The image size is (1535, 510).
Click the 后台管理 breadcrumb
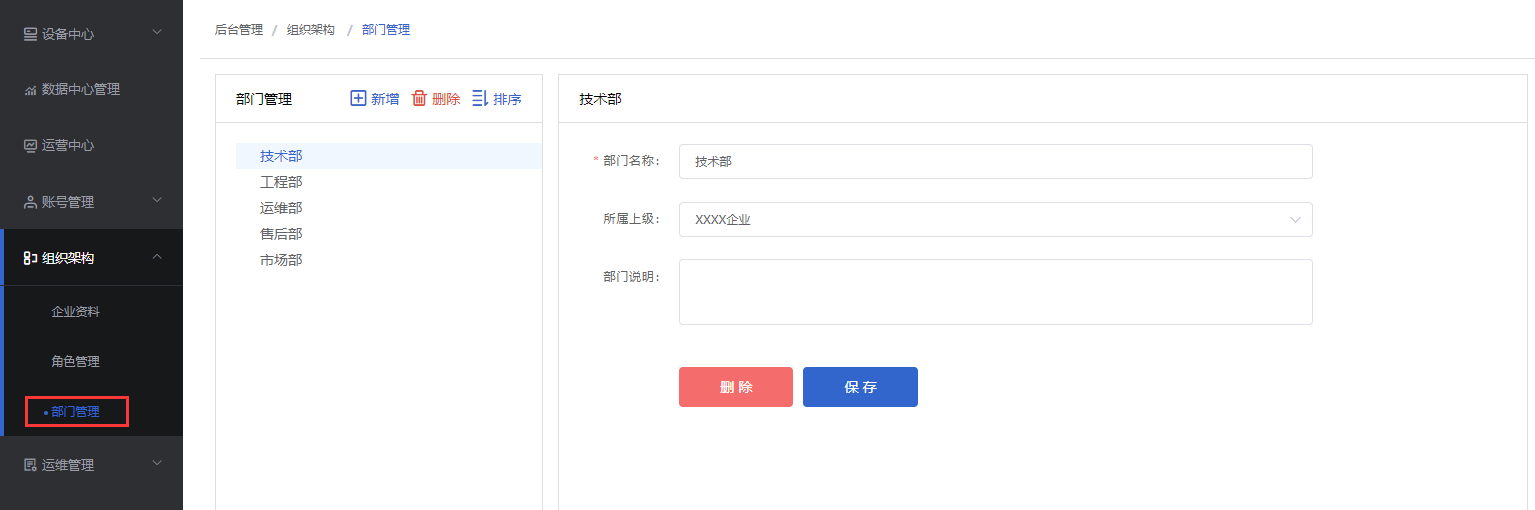pos(239,30)
